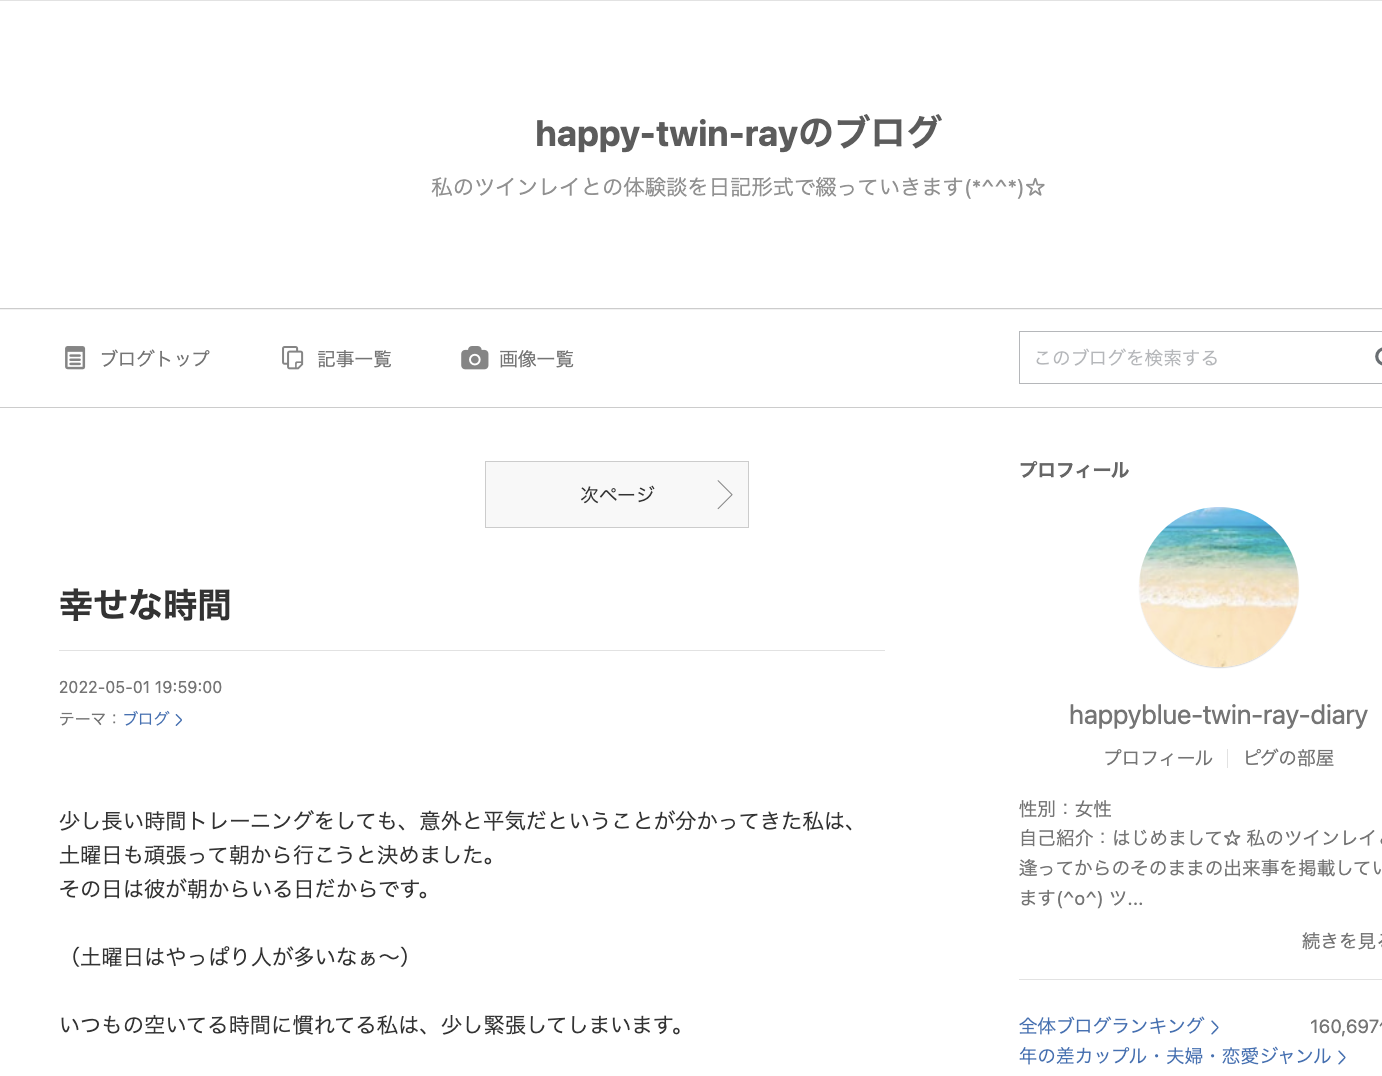Click the search magnifier icon in the search bar
Screen dimensions: 1382x1076
[1378, 357]
